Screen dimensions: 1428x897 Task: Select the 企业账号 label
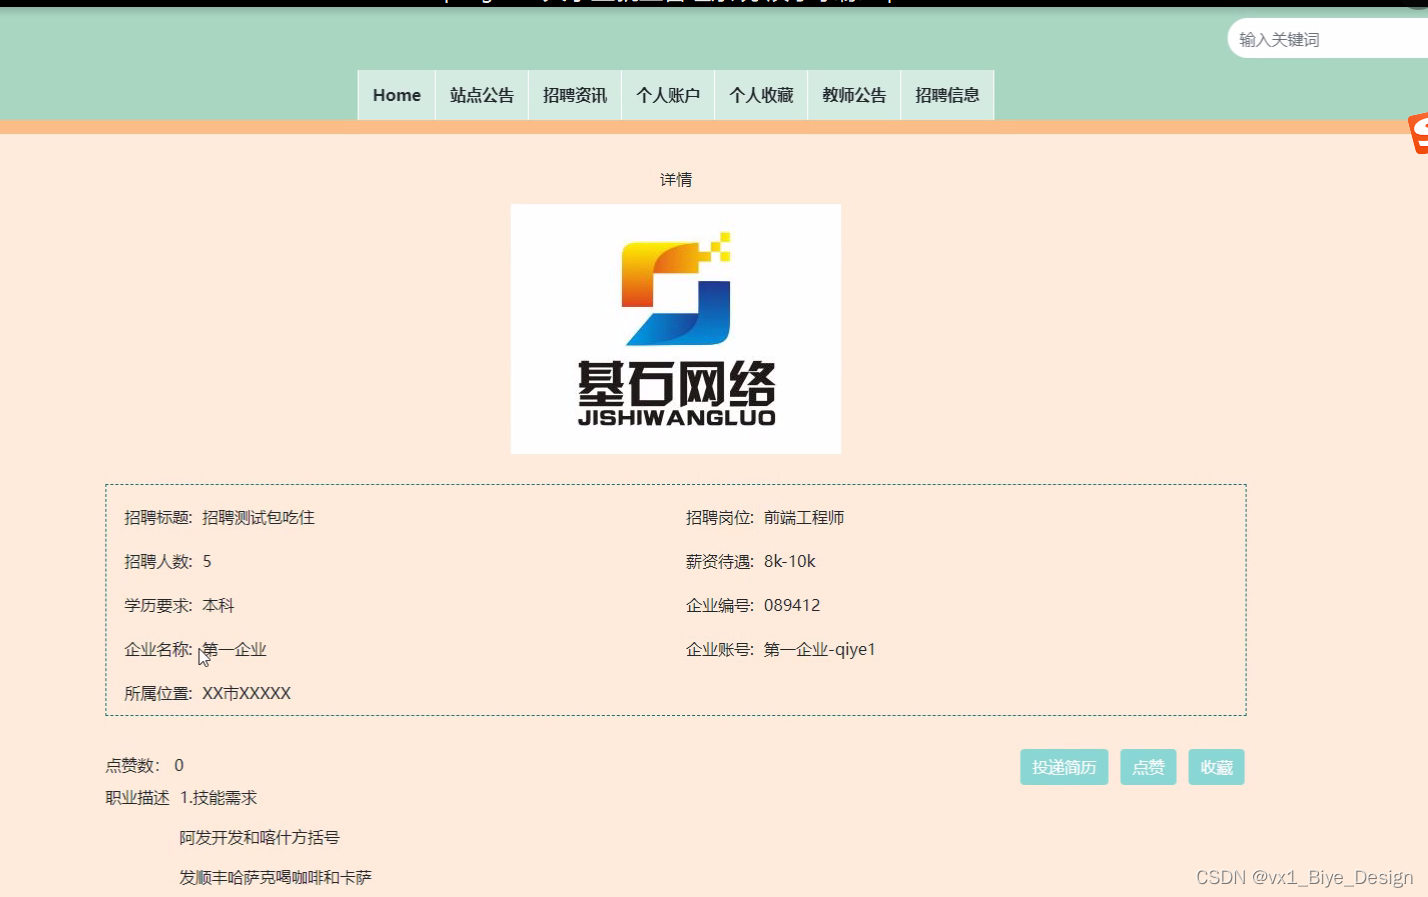coord(720,650)
